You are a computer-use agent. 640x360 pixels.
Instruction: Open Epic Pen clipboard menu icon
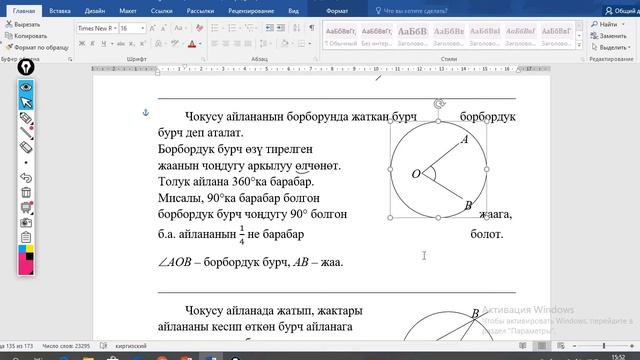click(26, 237)
